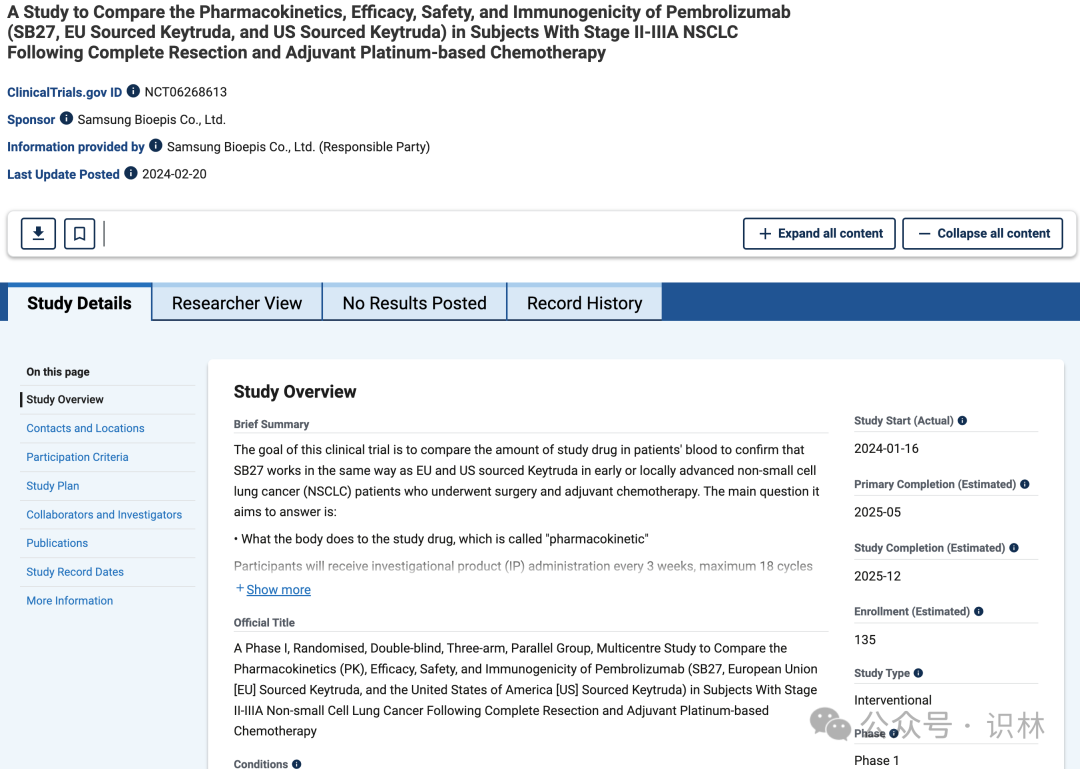Open More Information section
Image resolution: width=1080 pixels, height=769 pixels.
coord(70,601)
